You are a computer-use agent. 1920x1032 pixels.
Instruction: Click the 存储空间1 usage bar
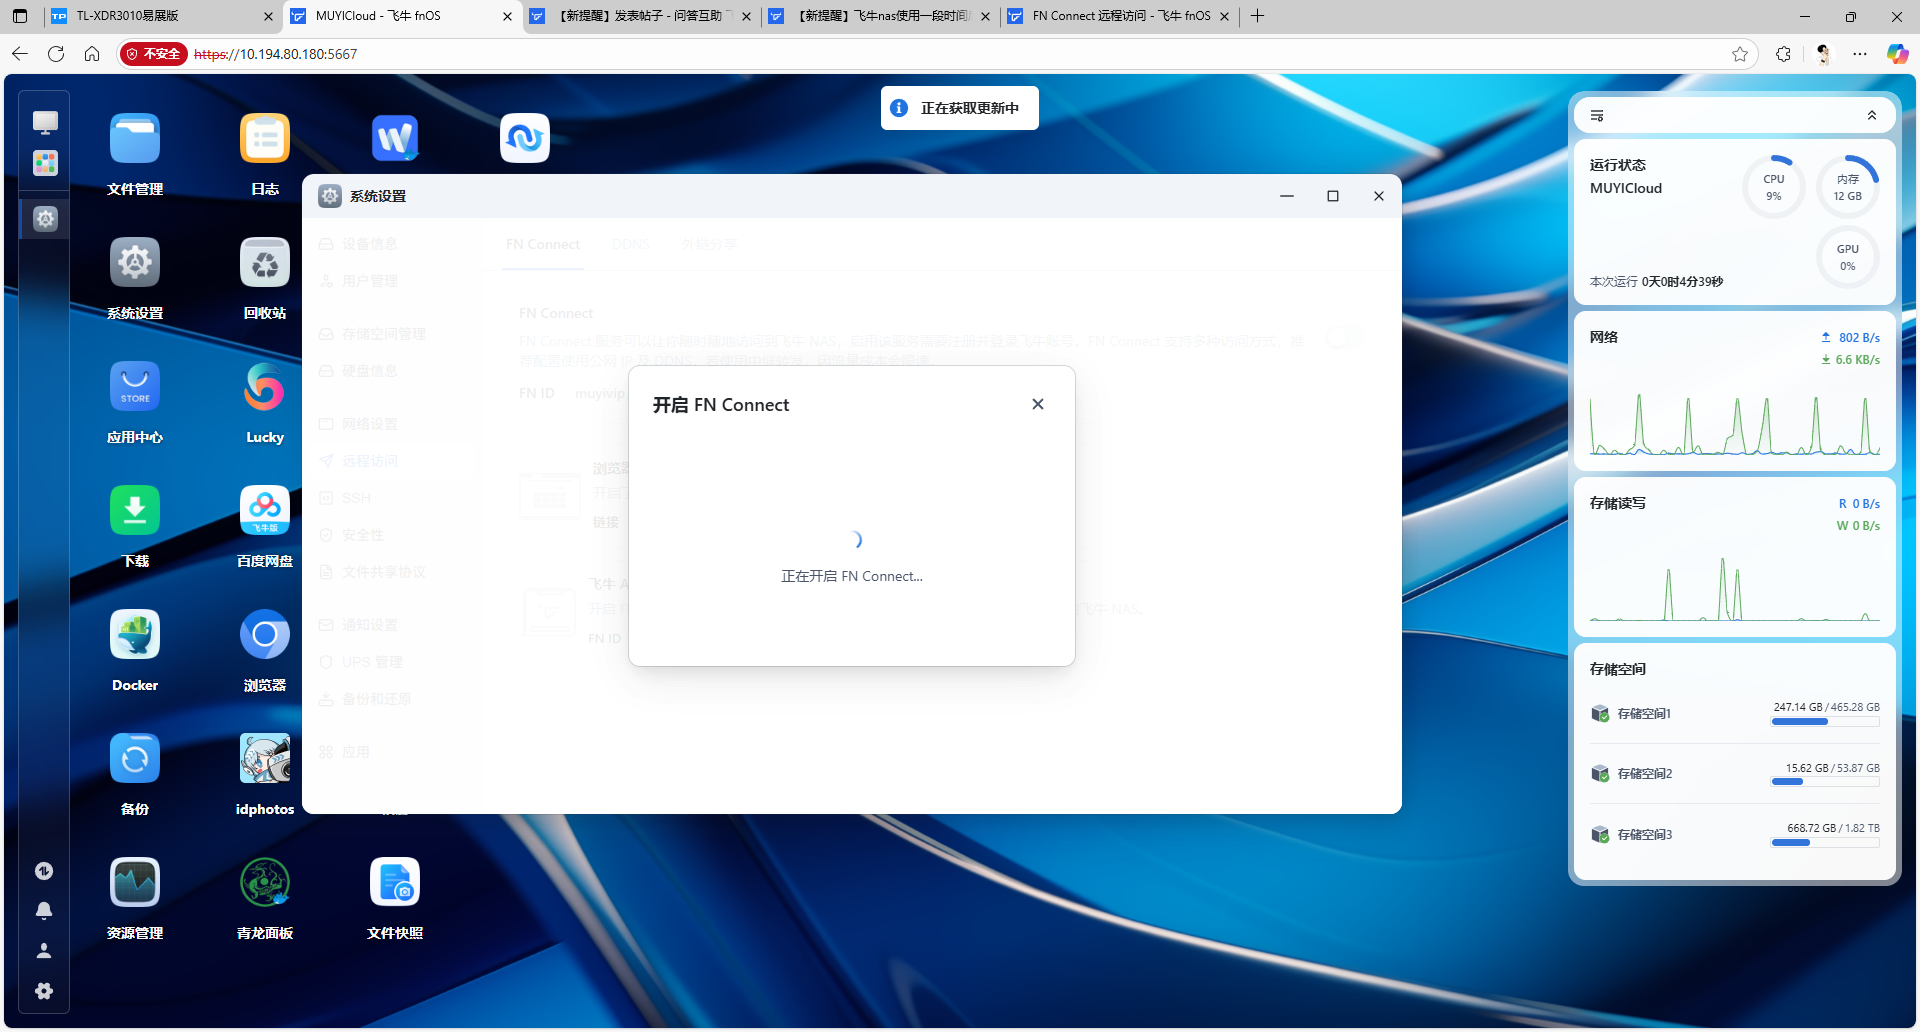coord(1825,722)
